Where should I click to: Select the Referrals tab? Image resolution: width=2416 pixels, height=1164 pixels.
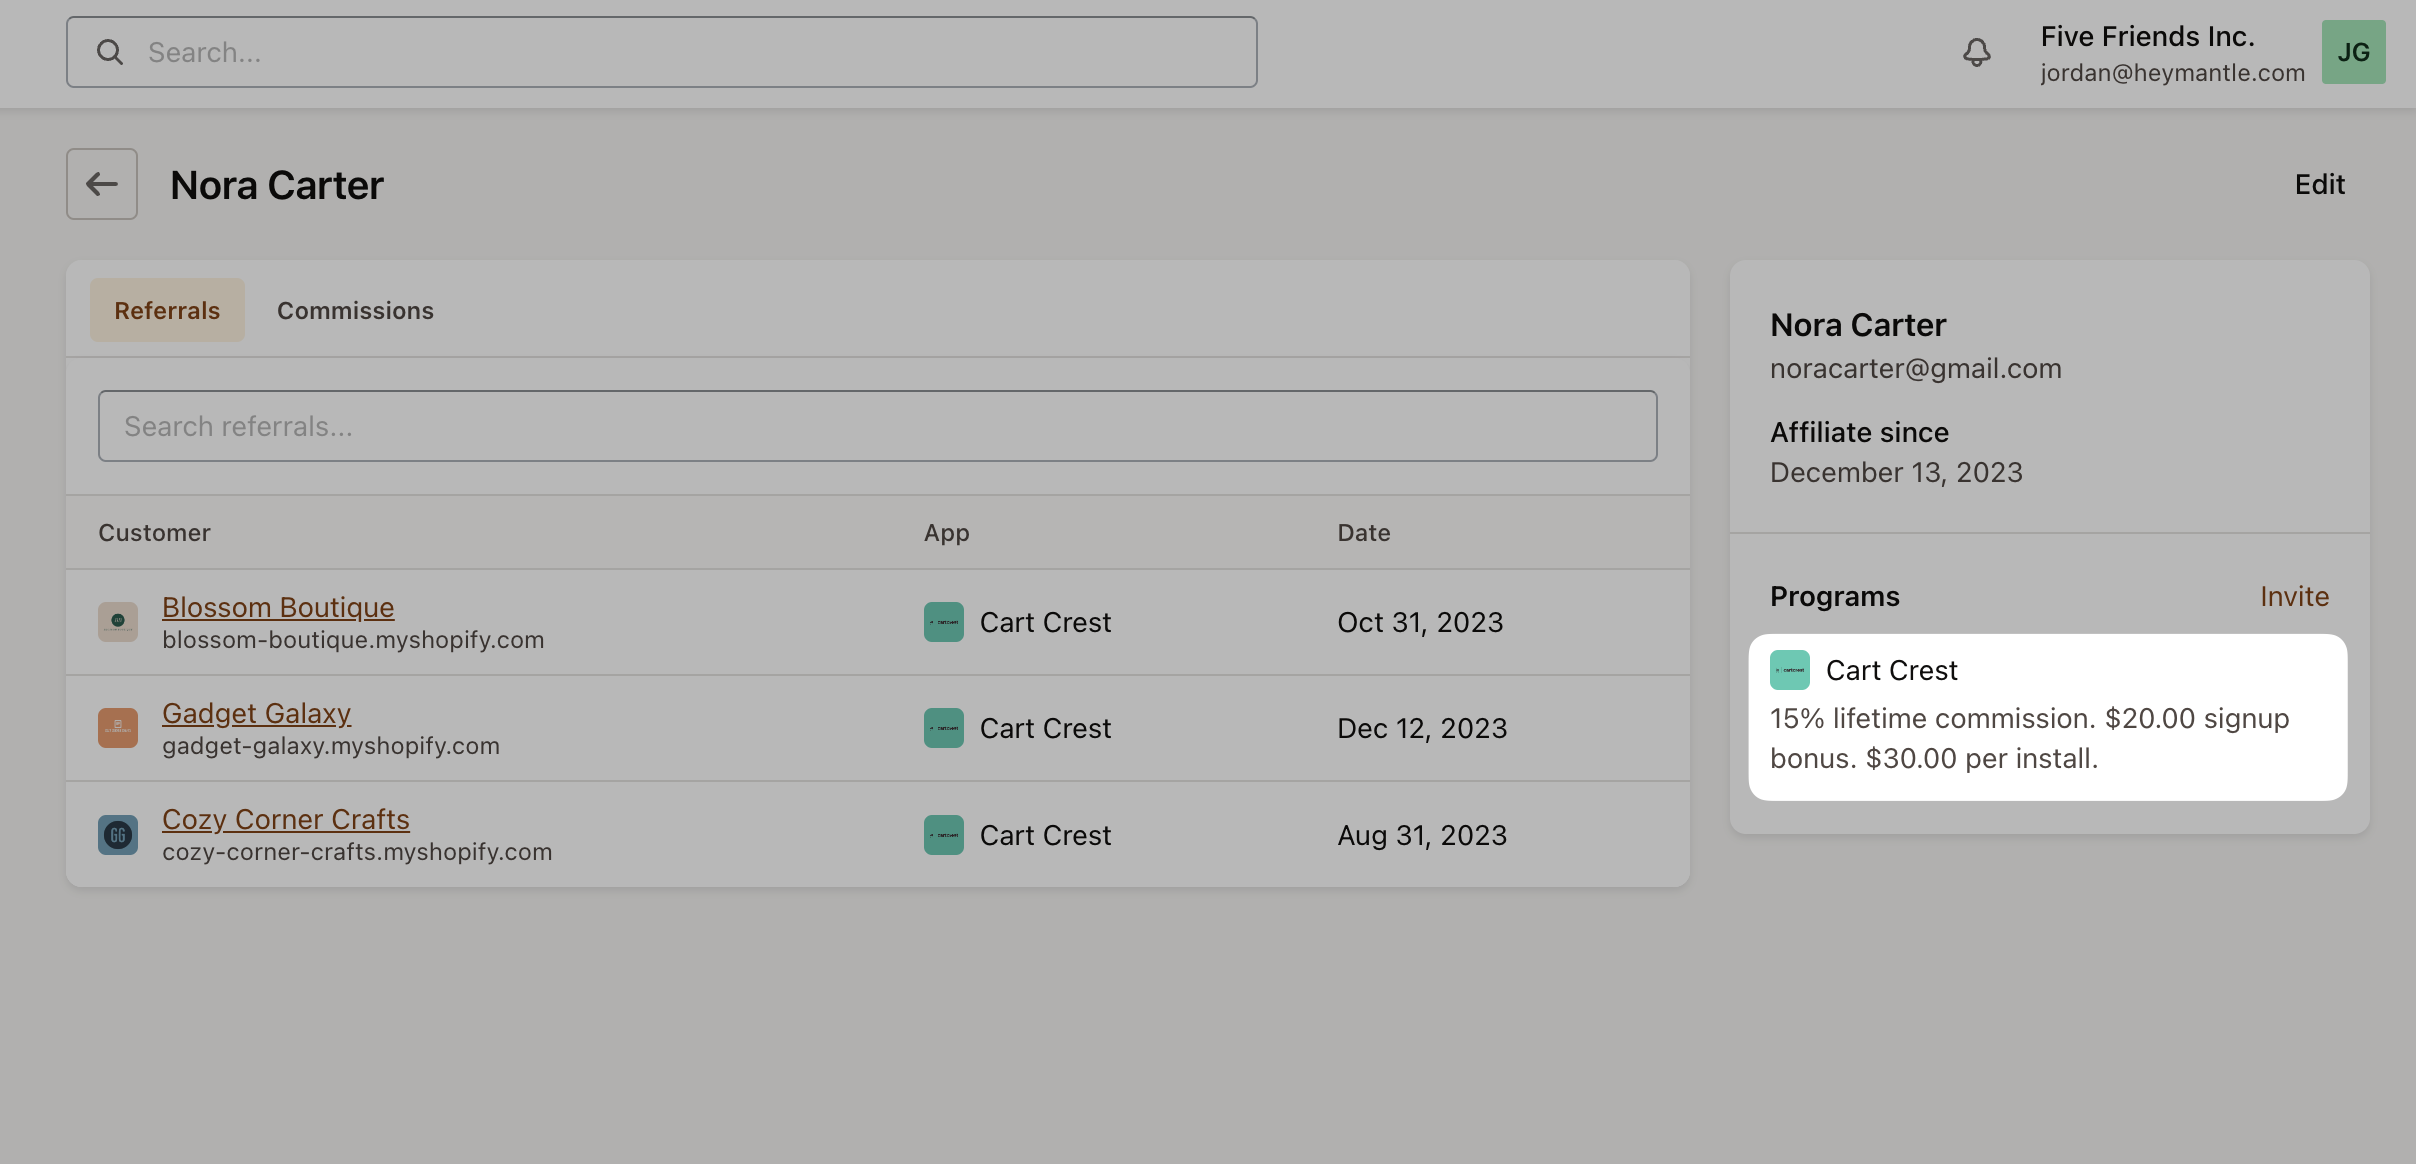tap(166, 310)
